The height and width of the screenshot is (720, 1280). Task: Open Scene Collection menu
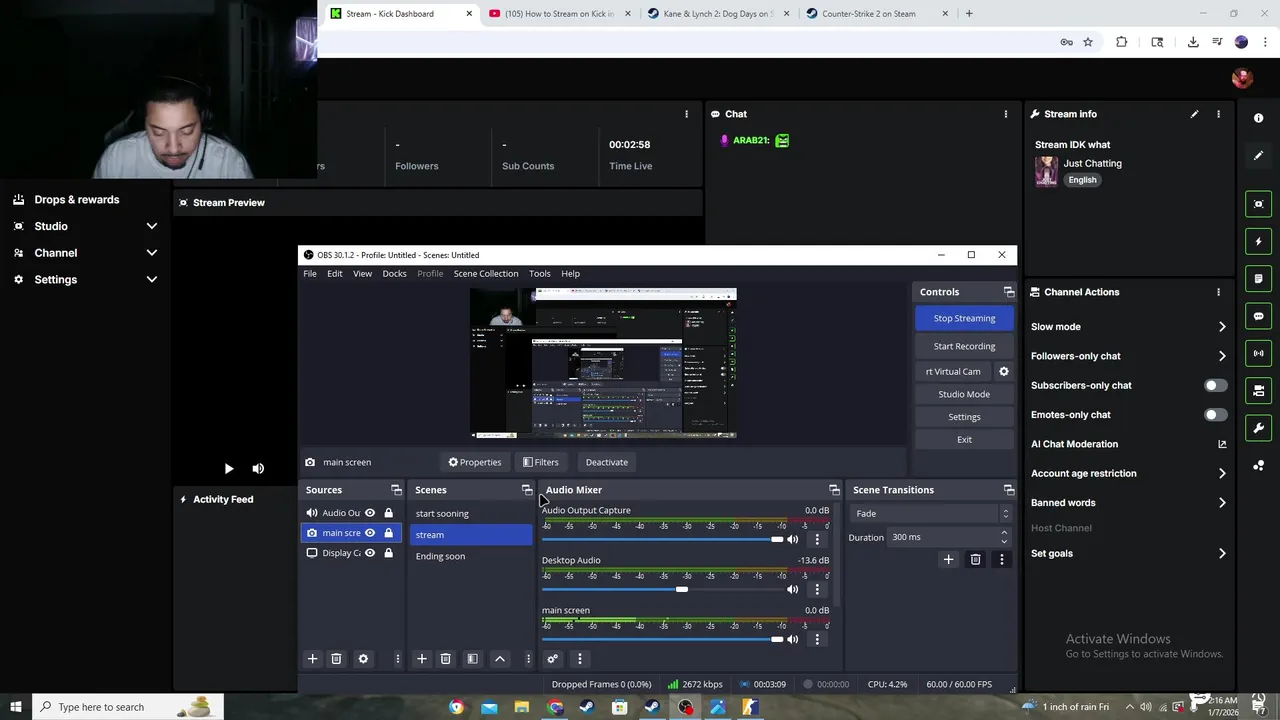coord(486,273)
